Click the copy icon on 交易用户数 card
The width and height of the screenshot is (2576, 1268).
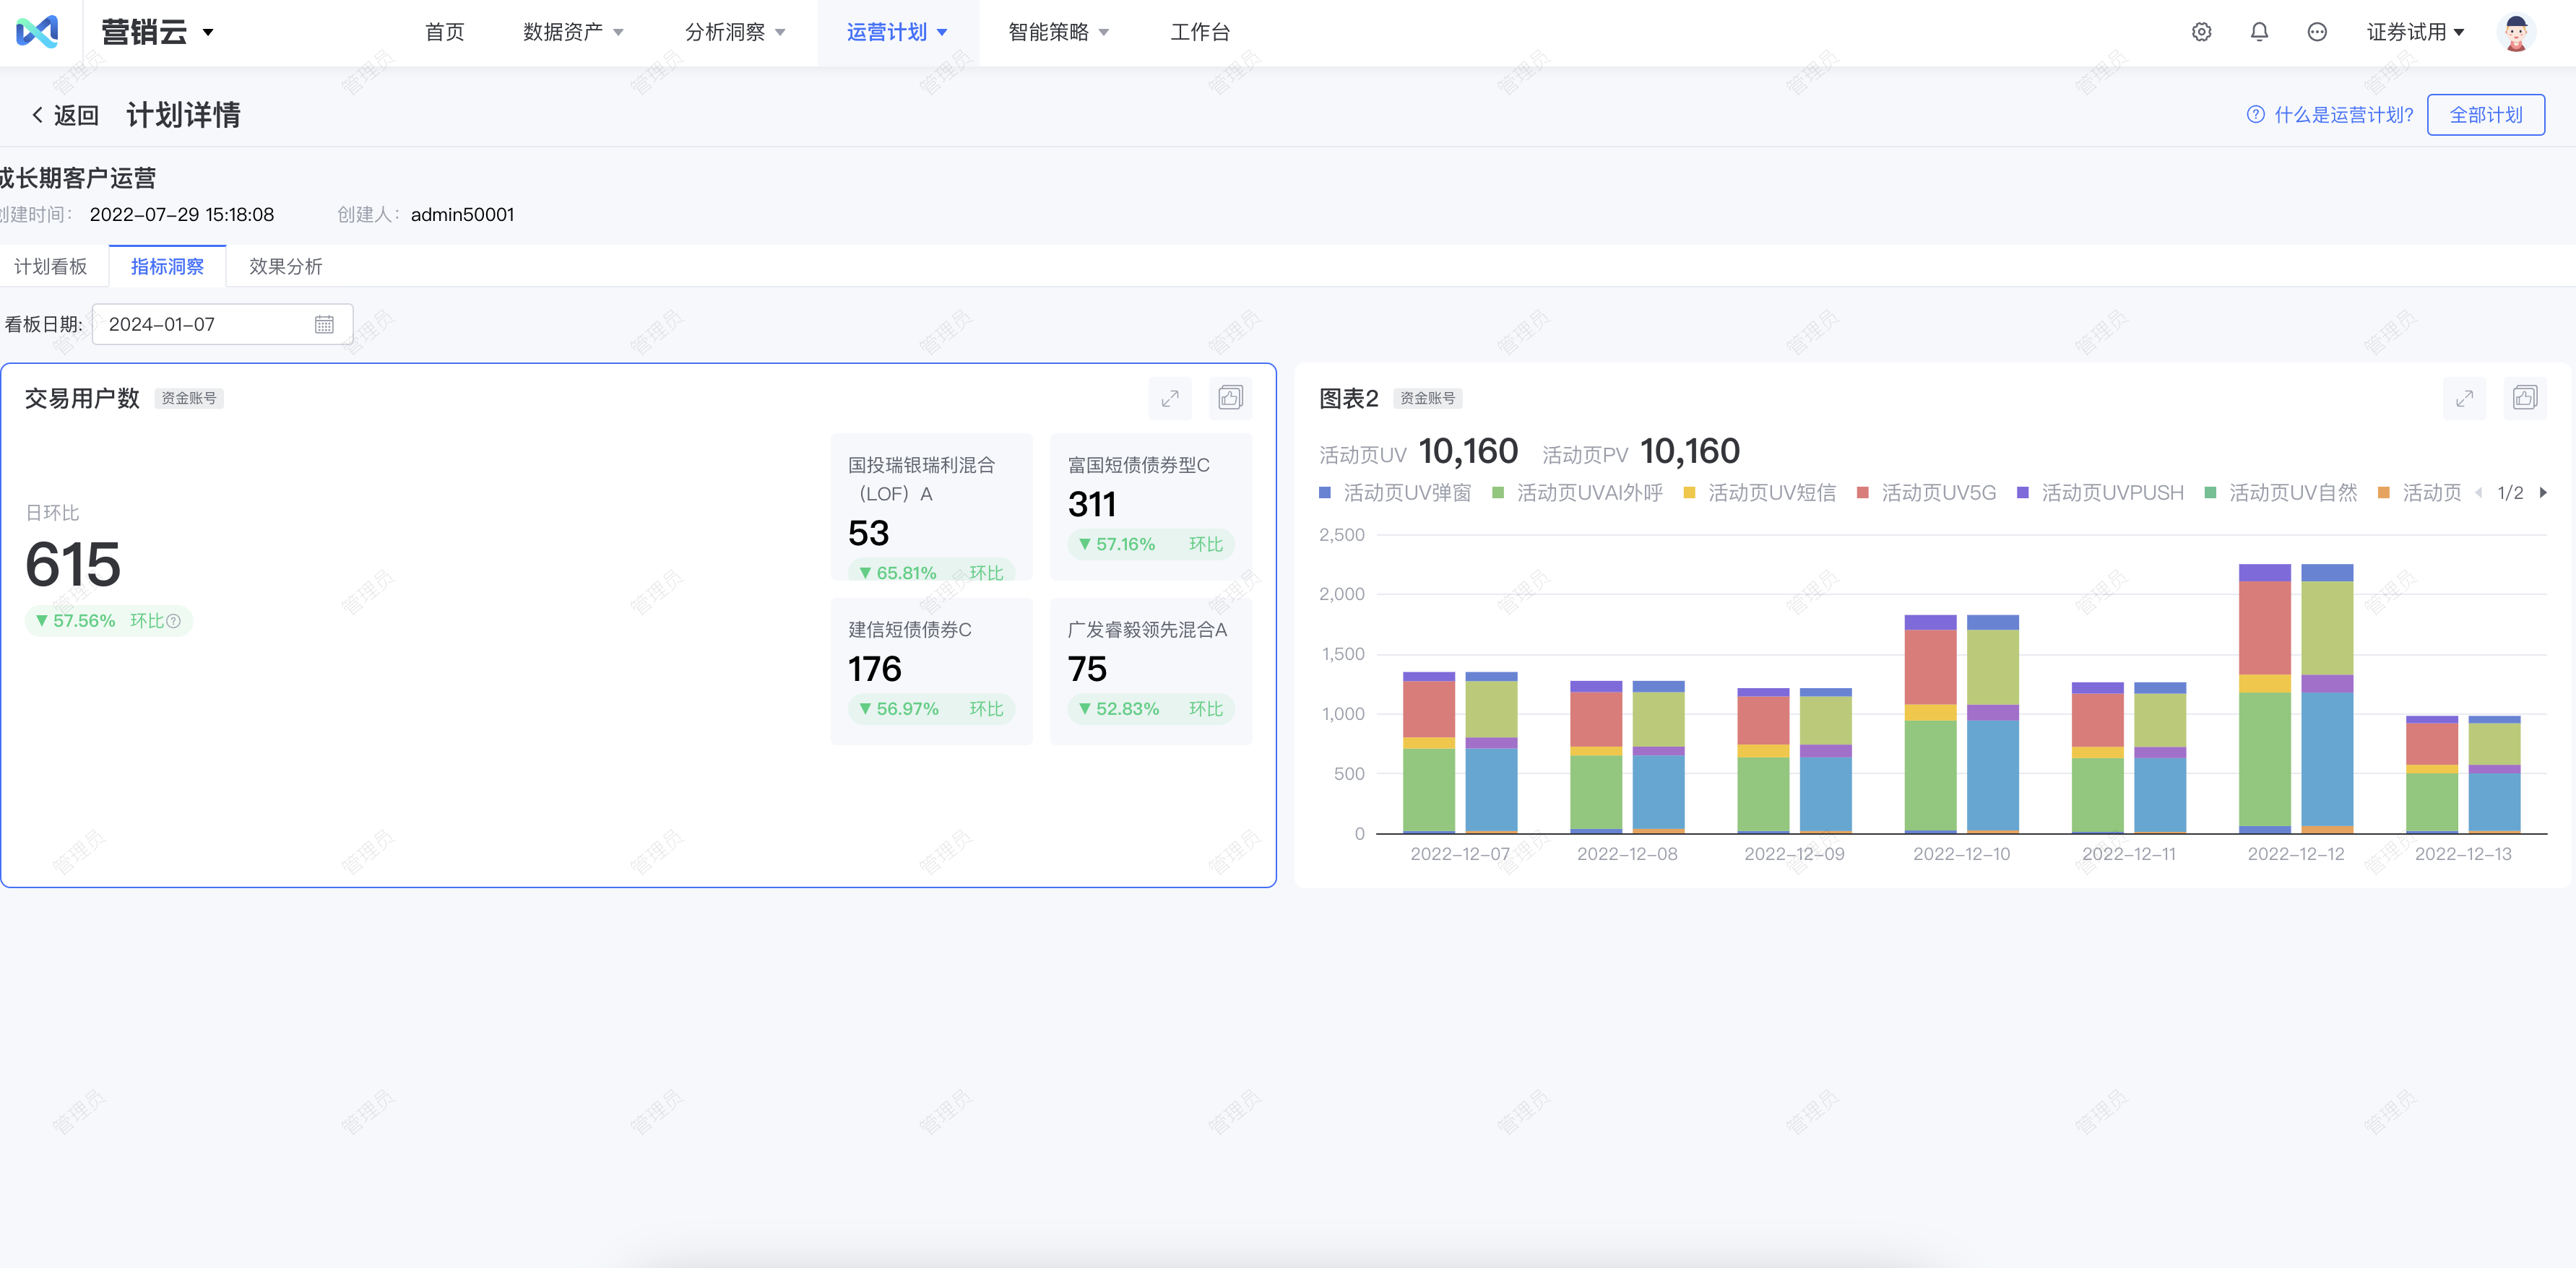click(x=1231, y=398)
